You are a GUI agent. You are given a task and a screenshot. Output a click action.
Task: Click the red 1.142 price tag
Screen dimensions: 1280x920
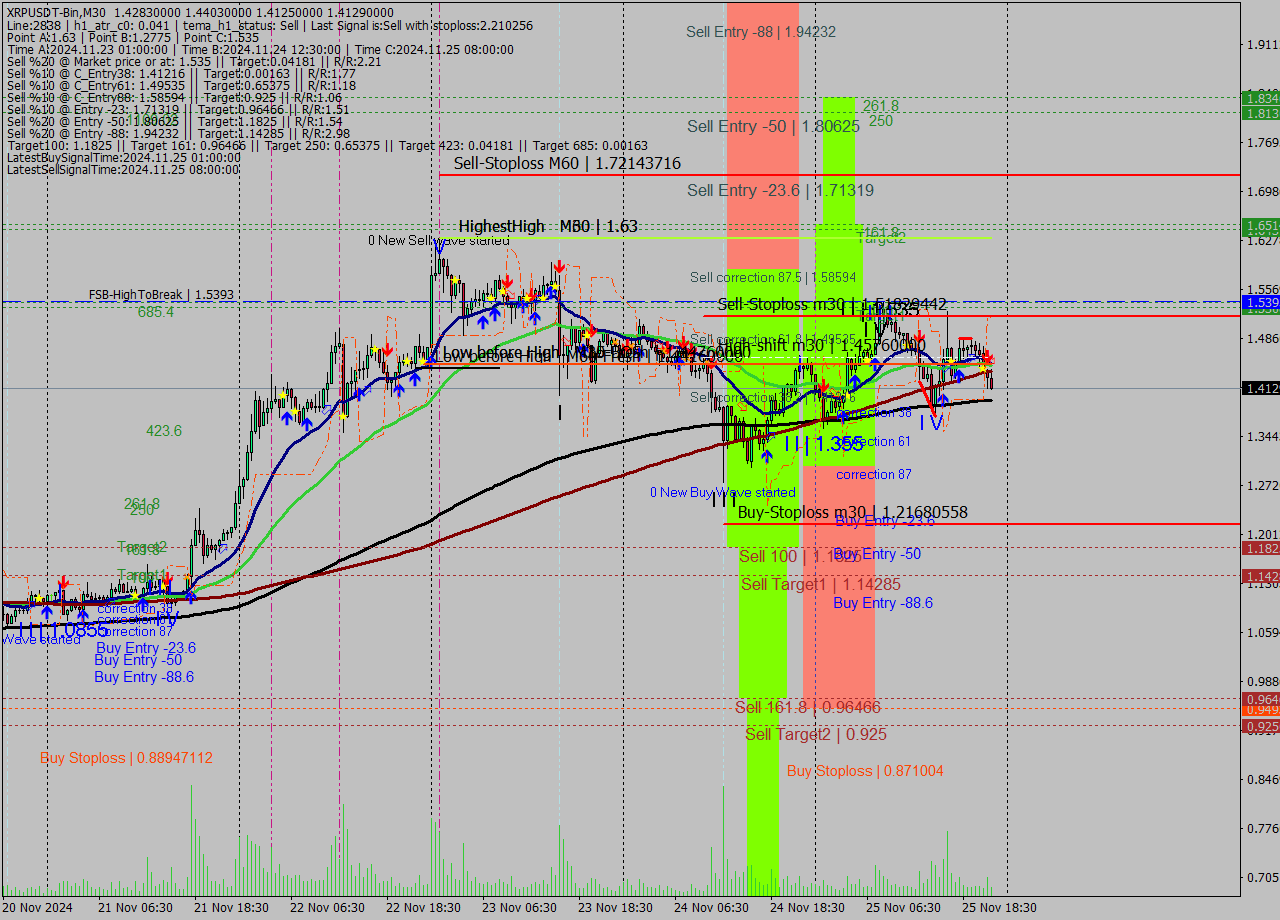[x=1260, y=576]
